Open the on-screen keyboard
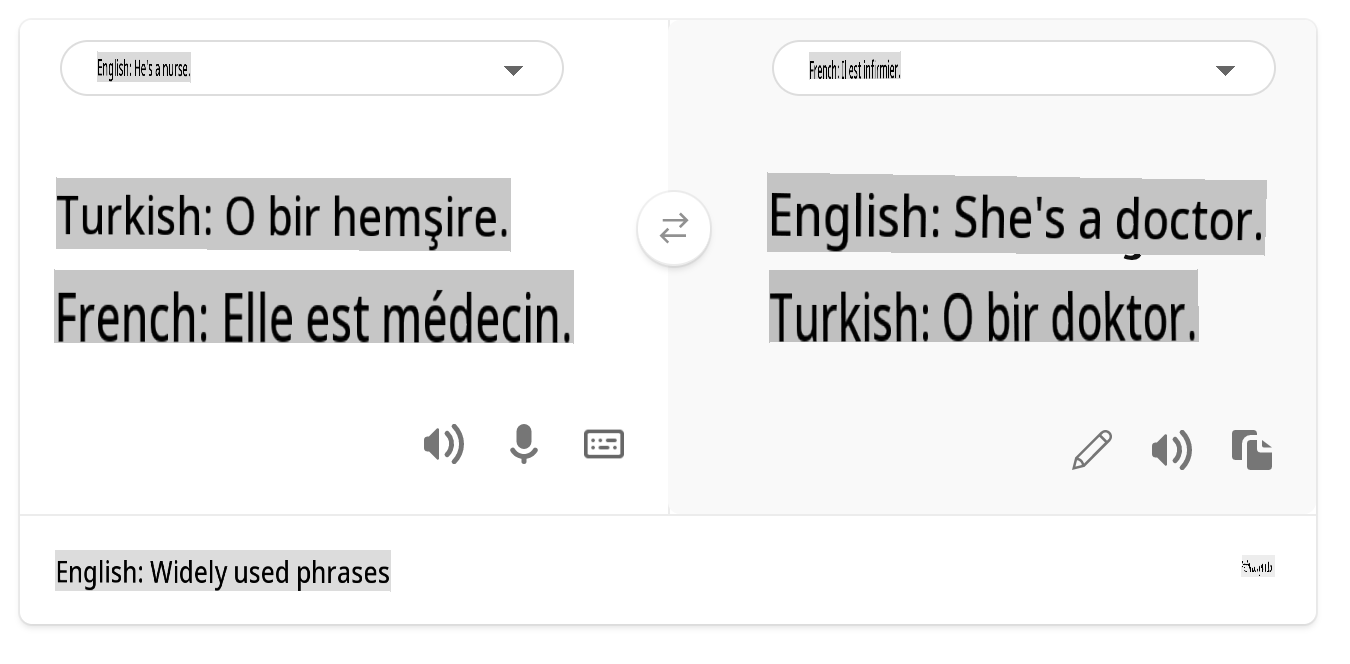 pos(604,444)
